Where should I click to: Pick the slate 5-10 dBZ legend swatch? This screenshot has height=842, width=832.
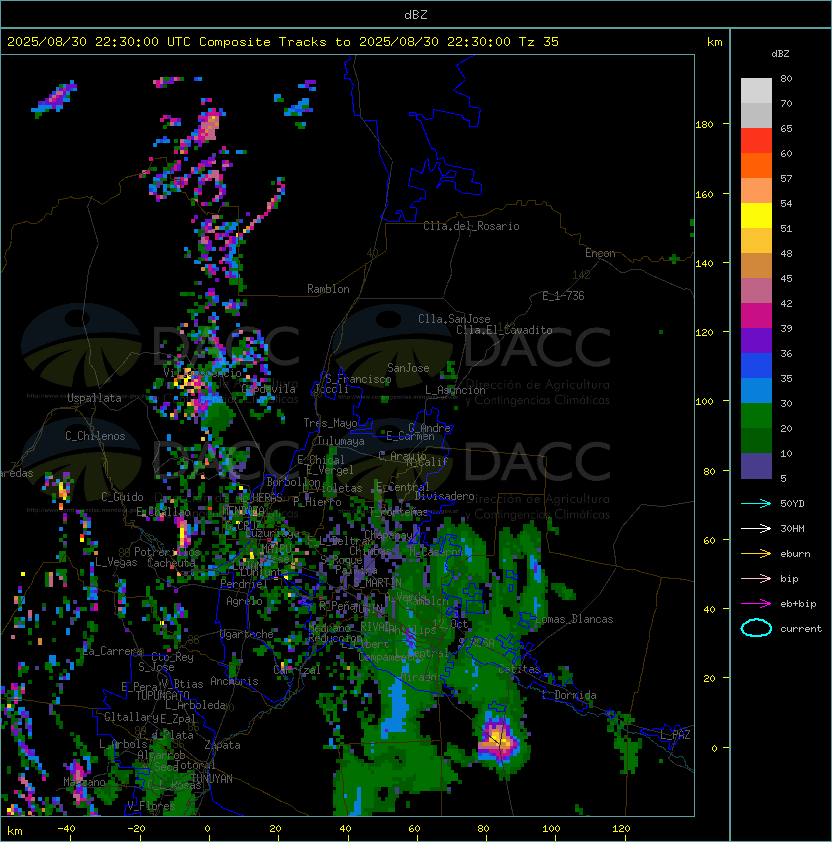(x=756, y=466)
